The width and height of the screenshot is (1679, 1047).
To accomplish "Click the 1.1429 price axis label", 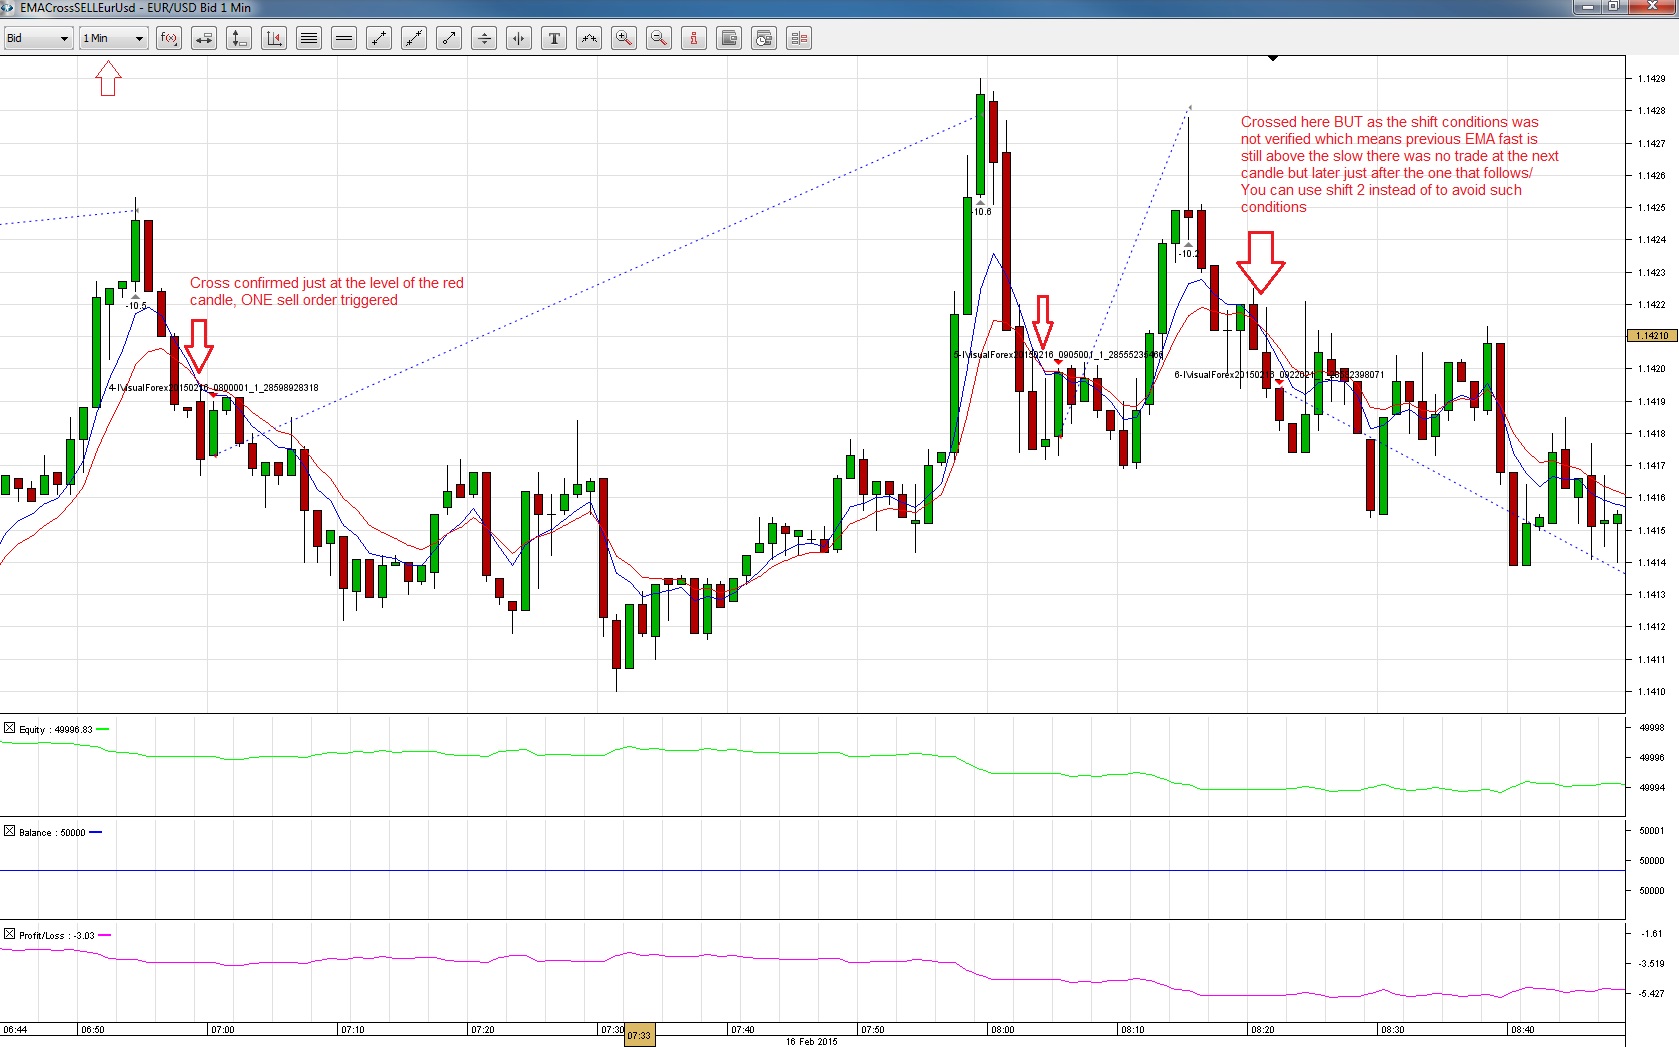I will click(1651, 79).
